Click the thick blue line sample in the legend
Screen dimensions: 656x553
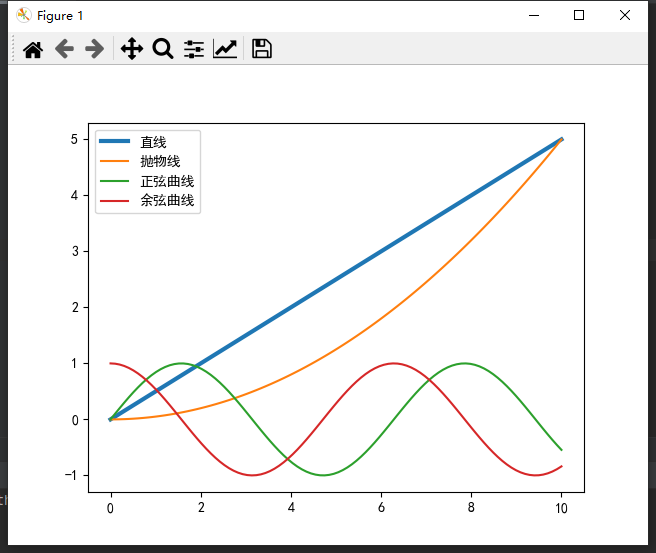pos(114,141)
